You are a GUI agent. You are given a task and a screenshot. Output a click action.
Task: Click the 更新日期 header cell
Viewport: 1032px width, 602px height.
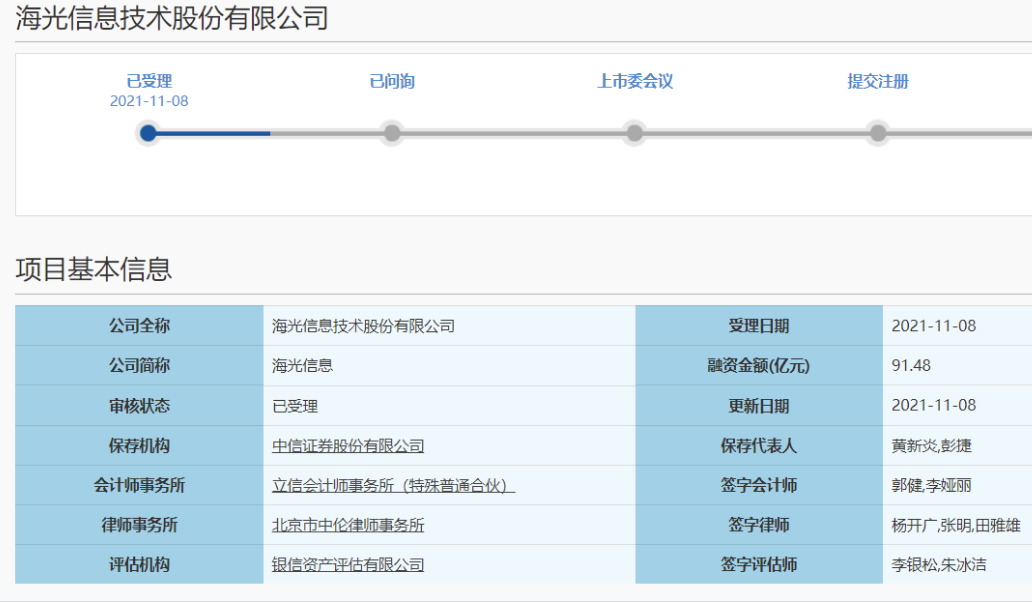(x=759, y=406)
